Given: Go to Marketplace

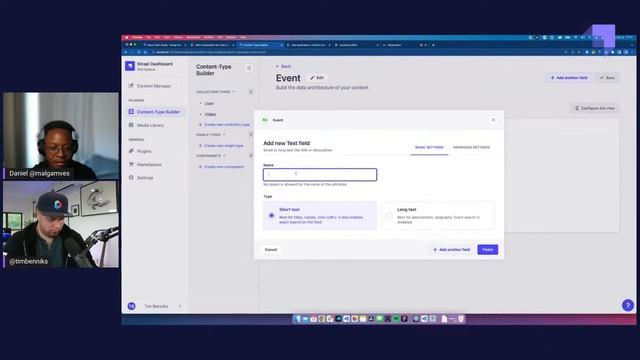Looking at the screenshot, I should coord(145,164).
